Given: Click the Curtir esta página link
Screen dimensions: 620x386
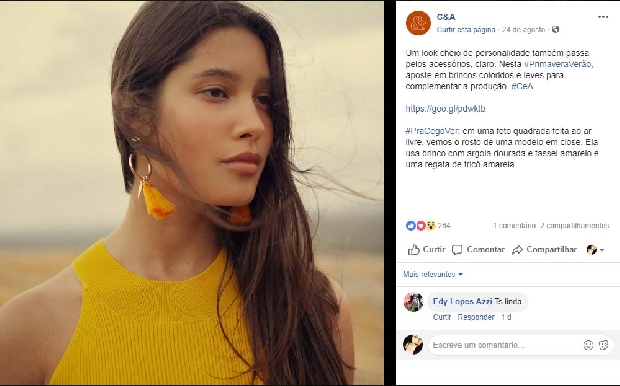Looking at the screenshot, I should [x=466, y=30].
